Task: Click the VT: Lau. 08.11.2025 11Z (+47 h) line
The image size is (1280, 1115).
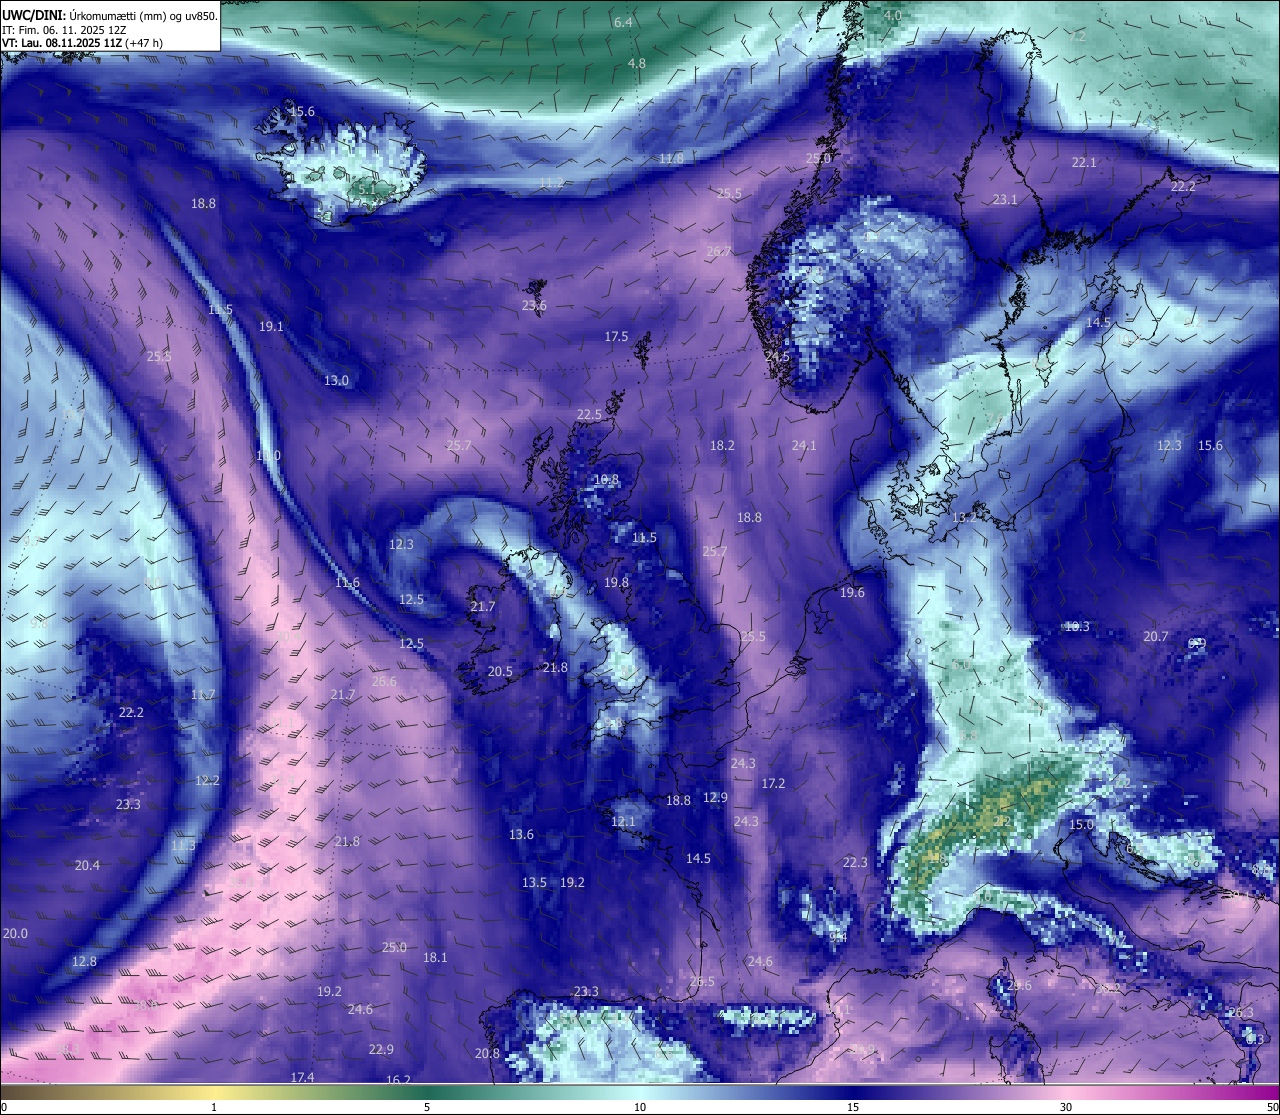Action: tap(83, 43)
